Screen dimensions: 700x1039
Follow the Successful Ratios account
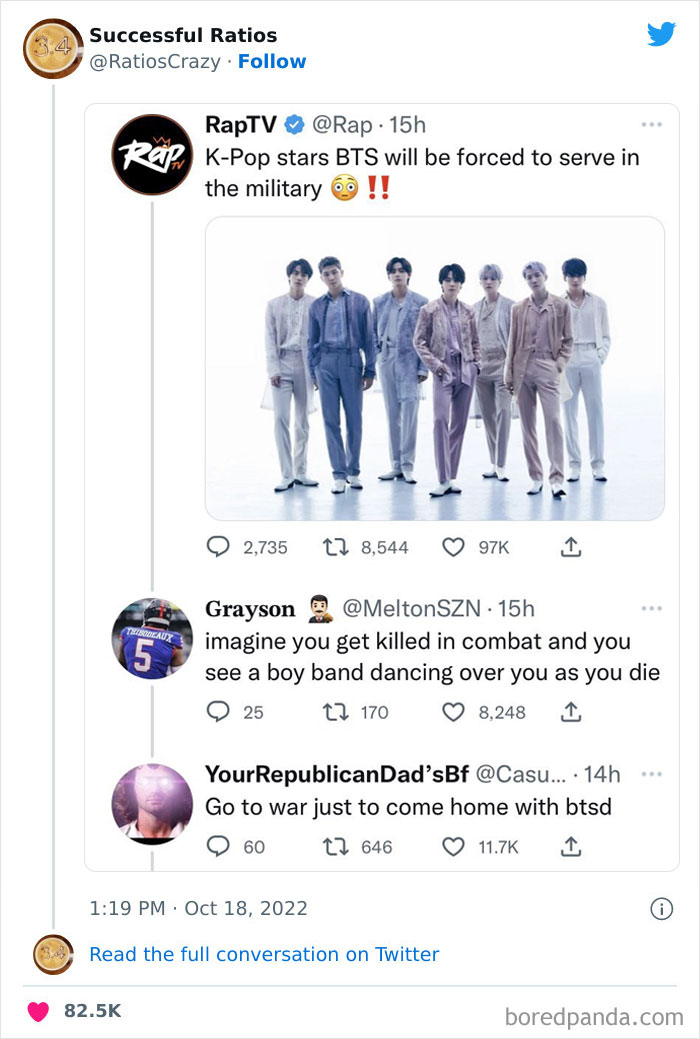click(273, 61)
